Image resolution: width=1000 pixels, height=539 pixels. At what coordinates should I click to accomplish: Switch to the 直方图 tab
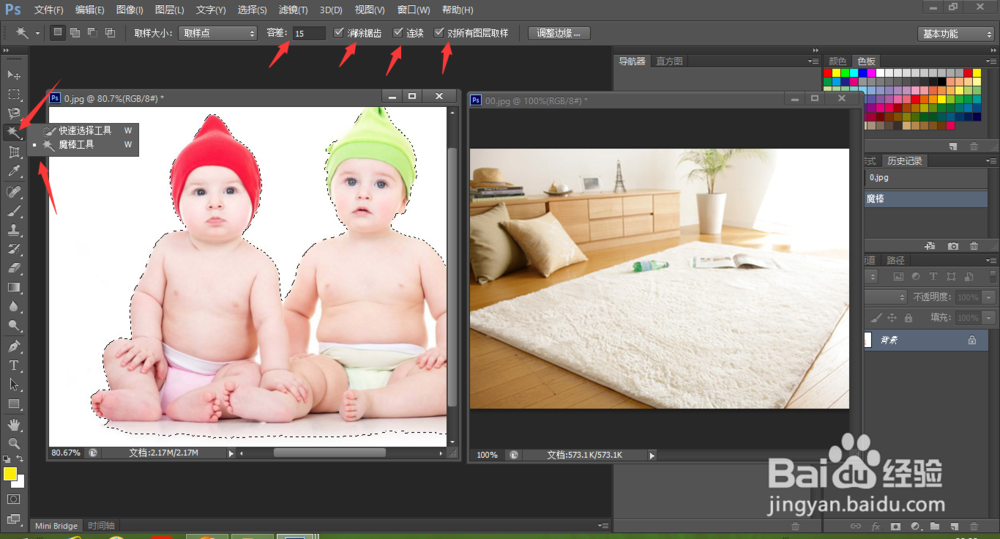click(669, 61)
